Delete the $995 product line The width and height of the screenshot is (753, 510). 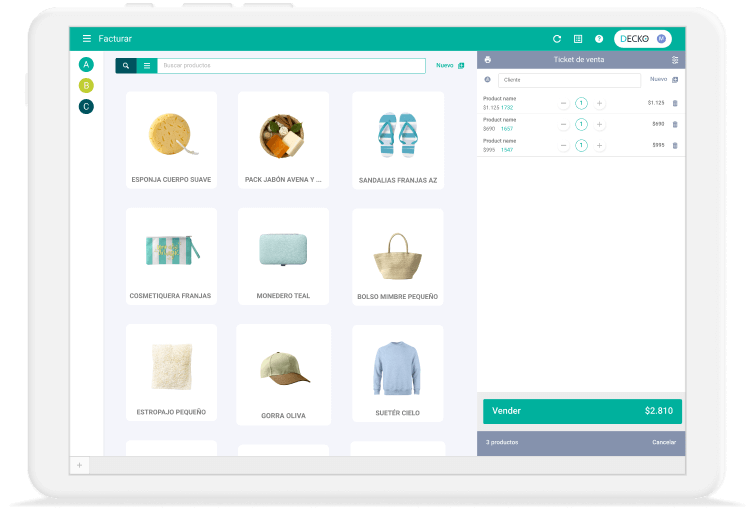[675, 146]
